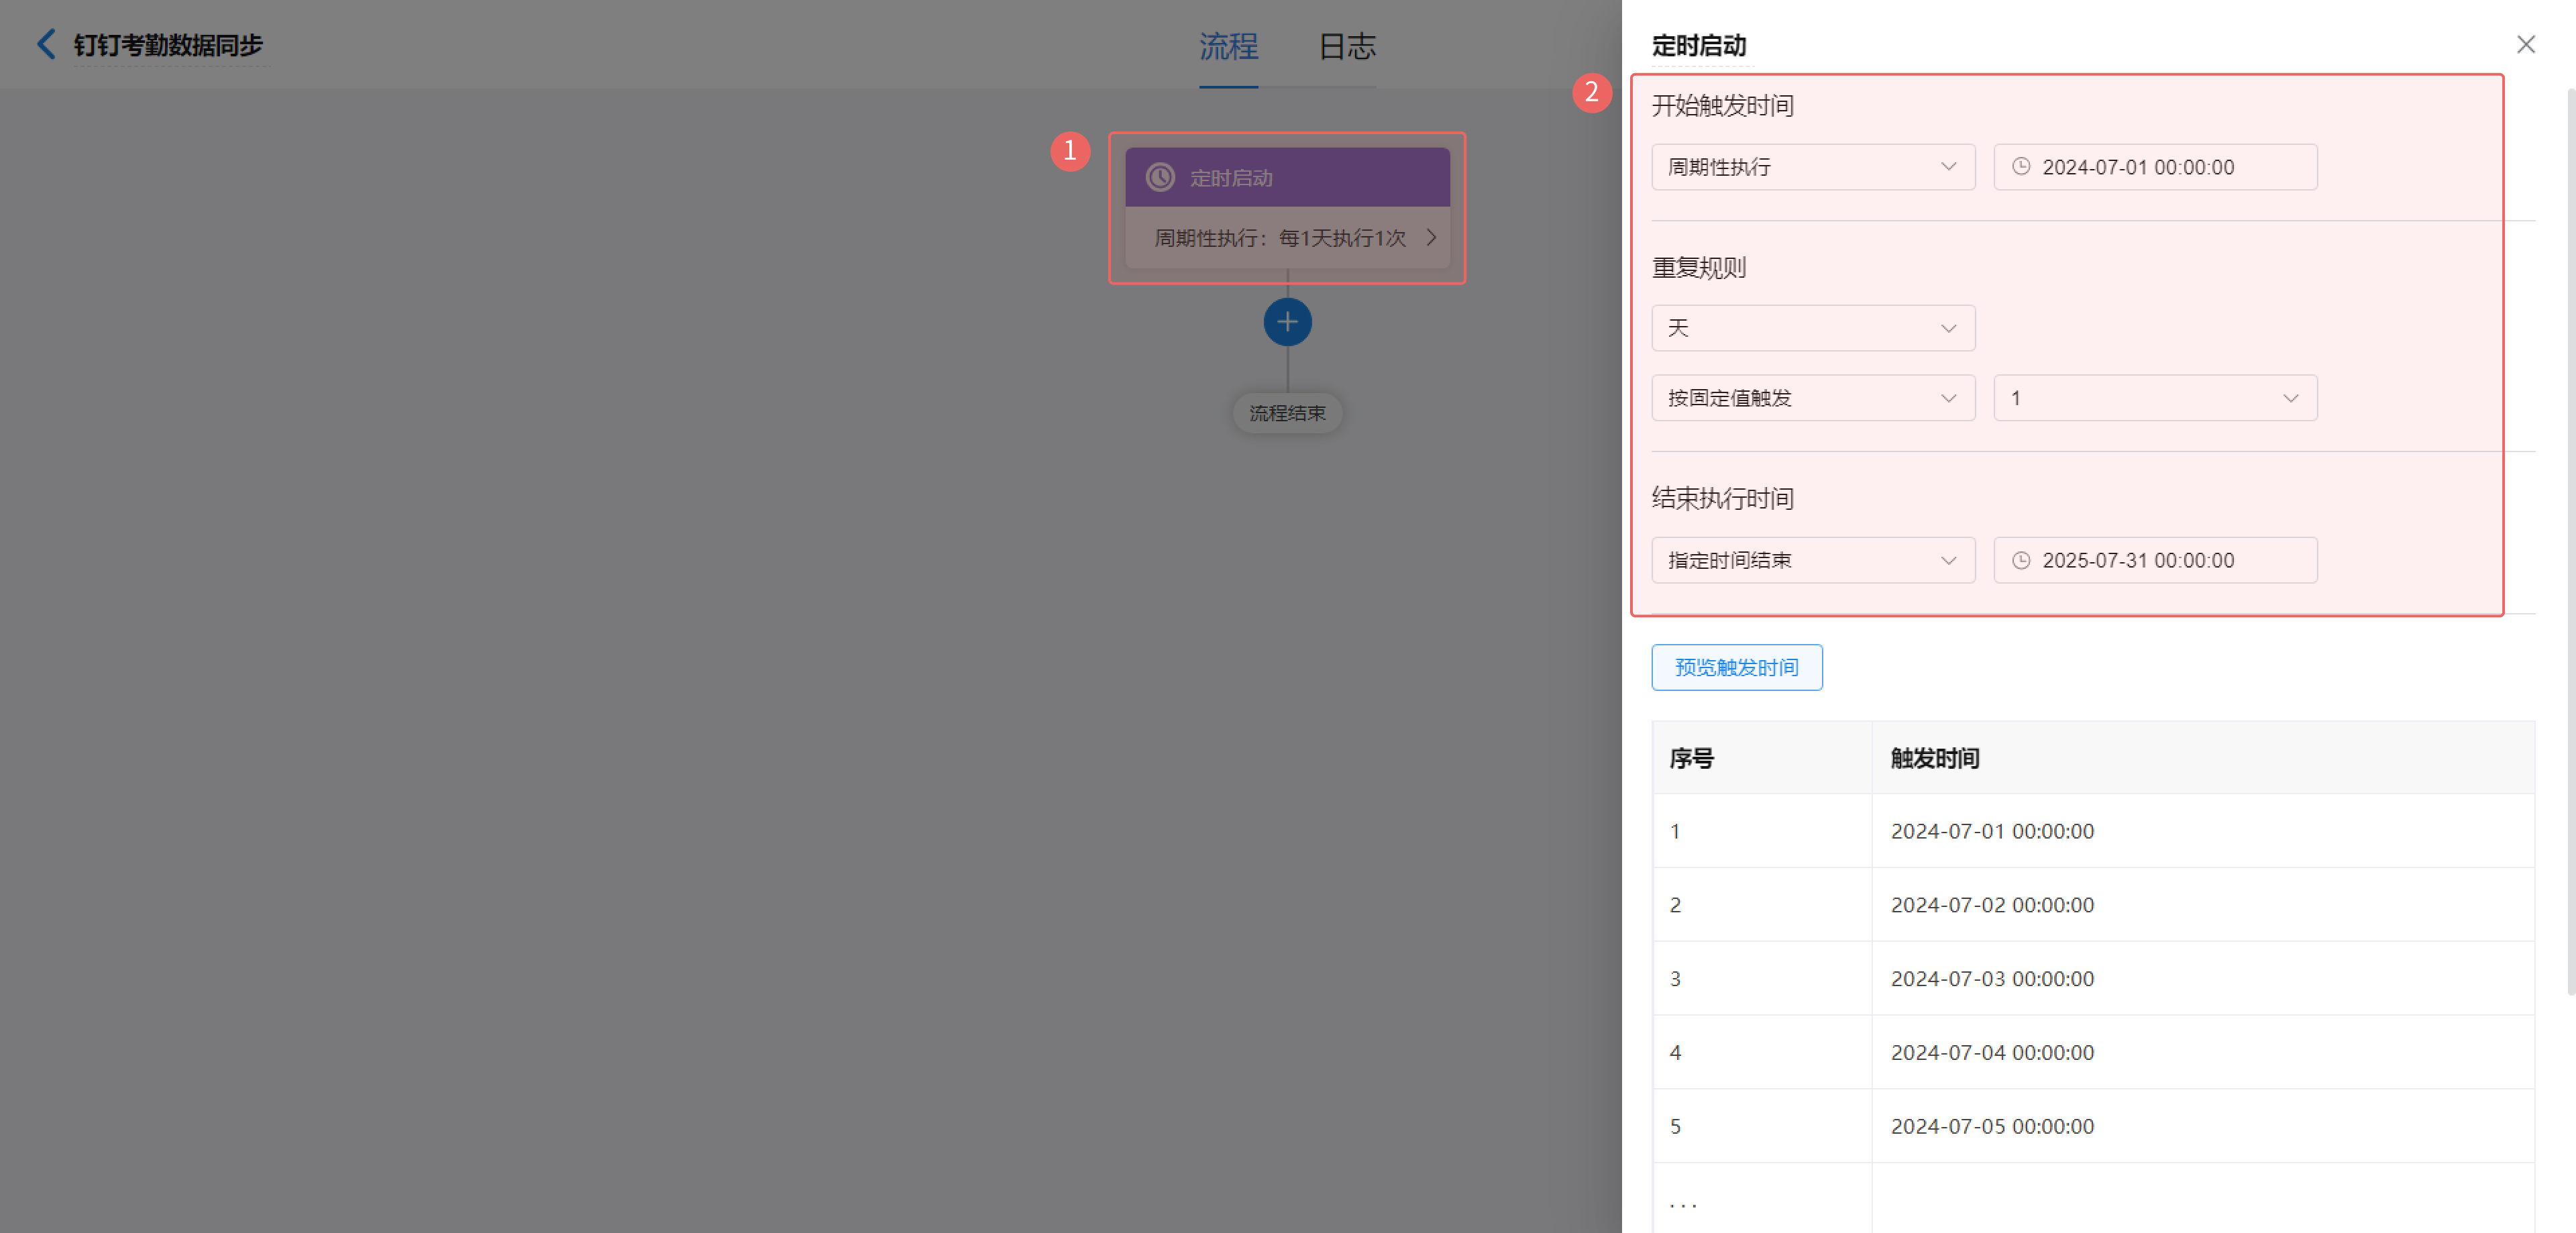Add a node with the blue plus button

pos(1287,322)
